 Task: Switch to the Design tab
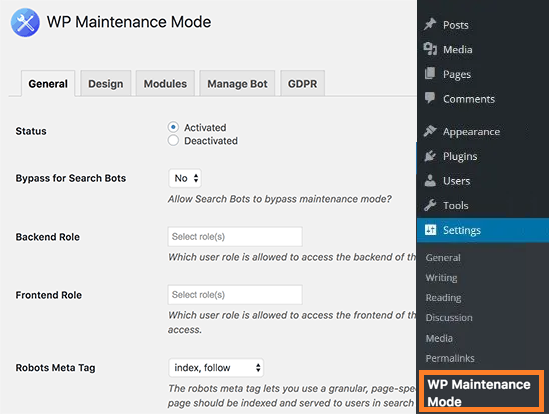[x=106, y=83]
